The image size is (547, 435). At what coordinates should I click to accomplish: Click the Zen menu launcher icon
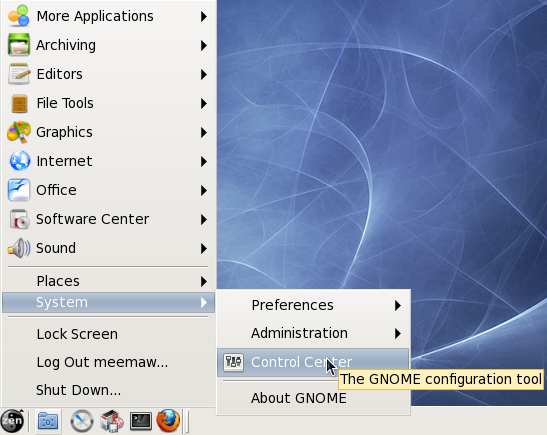tap(13, 421)
